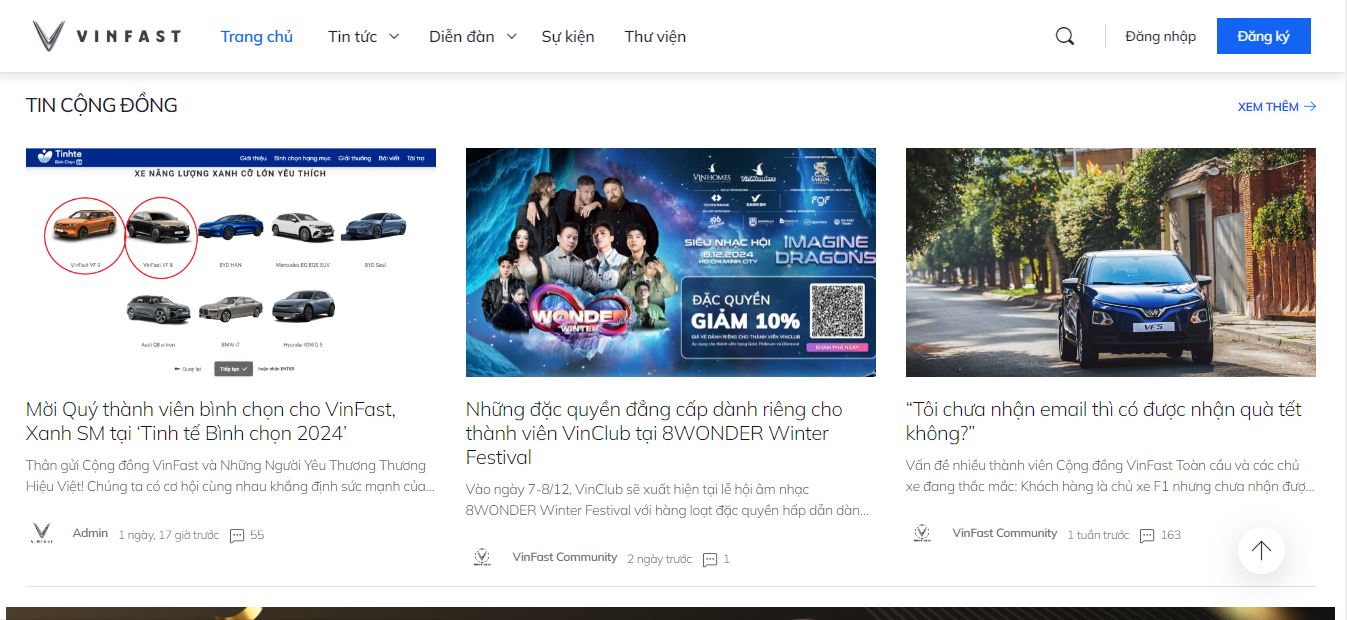Open article title about 8WONDER Winter Festival
The width and height of the screenshot is (1347, 620).
[654, 433]
